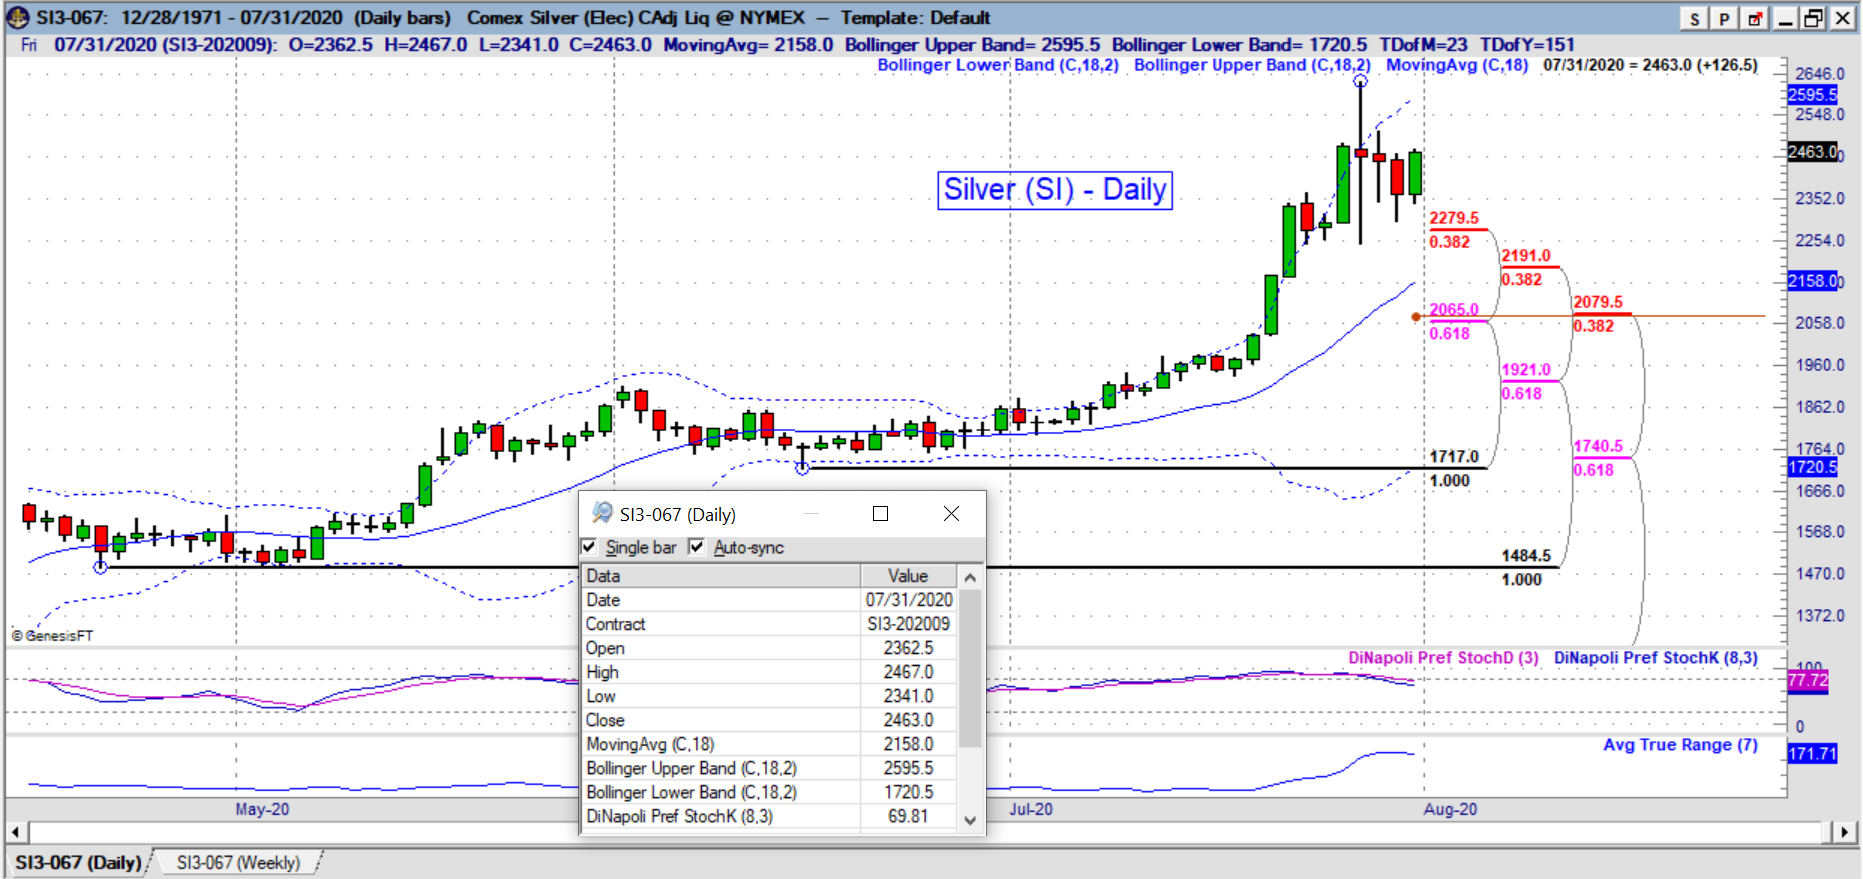Image resolution: width=1863 pixels, height=879 pixels.
Task: Click the data list scroll-up arrow
Action: tap(969, 577)
